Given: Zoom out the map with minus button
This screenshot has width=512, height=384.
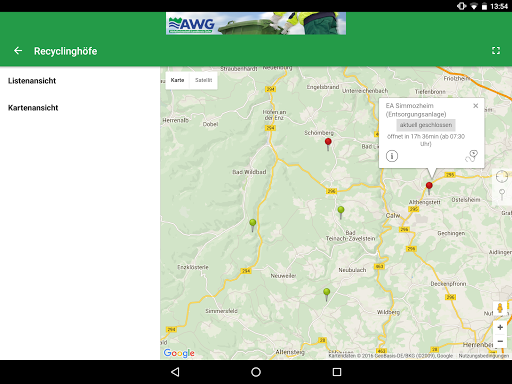Looking at the screenshot, I should (x=500, y=341).
